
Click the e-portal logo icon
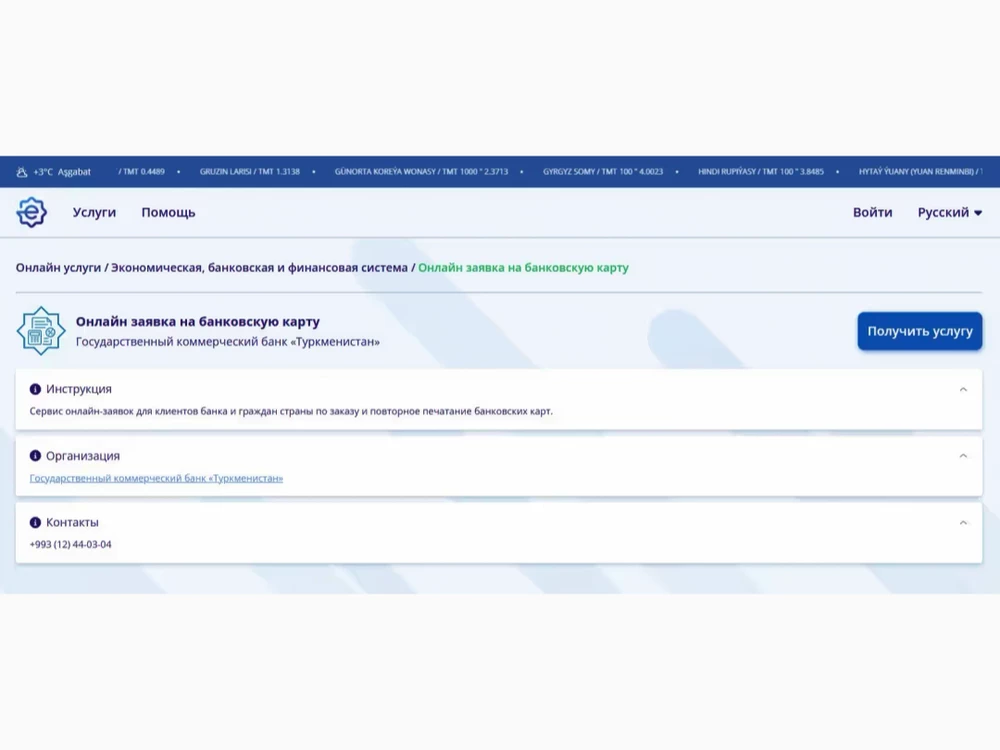point(31,212)
